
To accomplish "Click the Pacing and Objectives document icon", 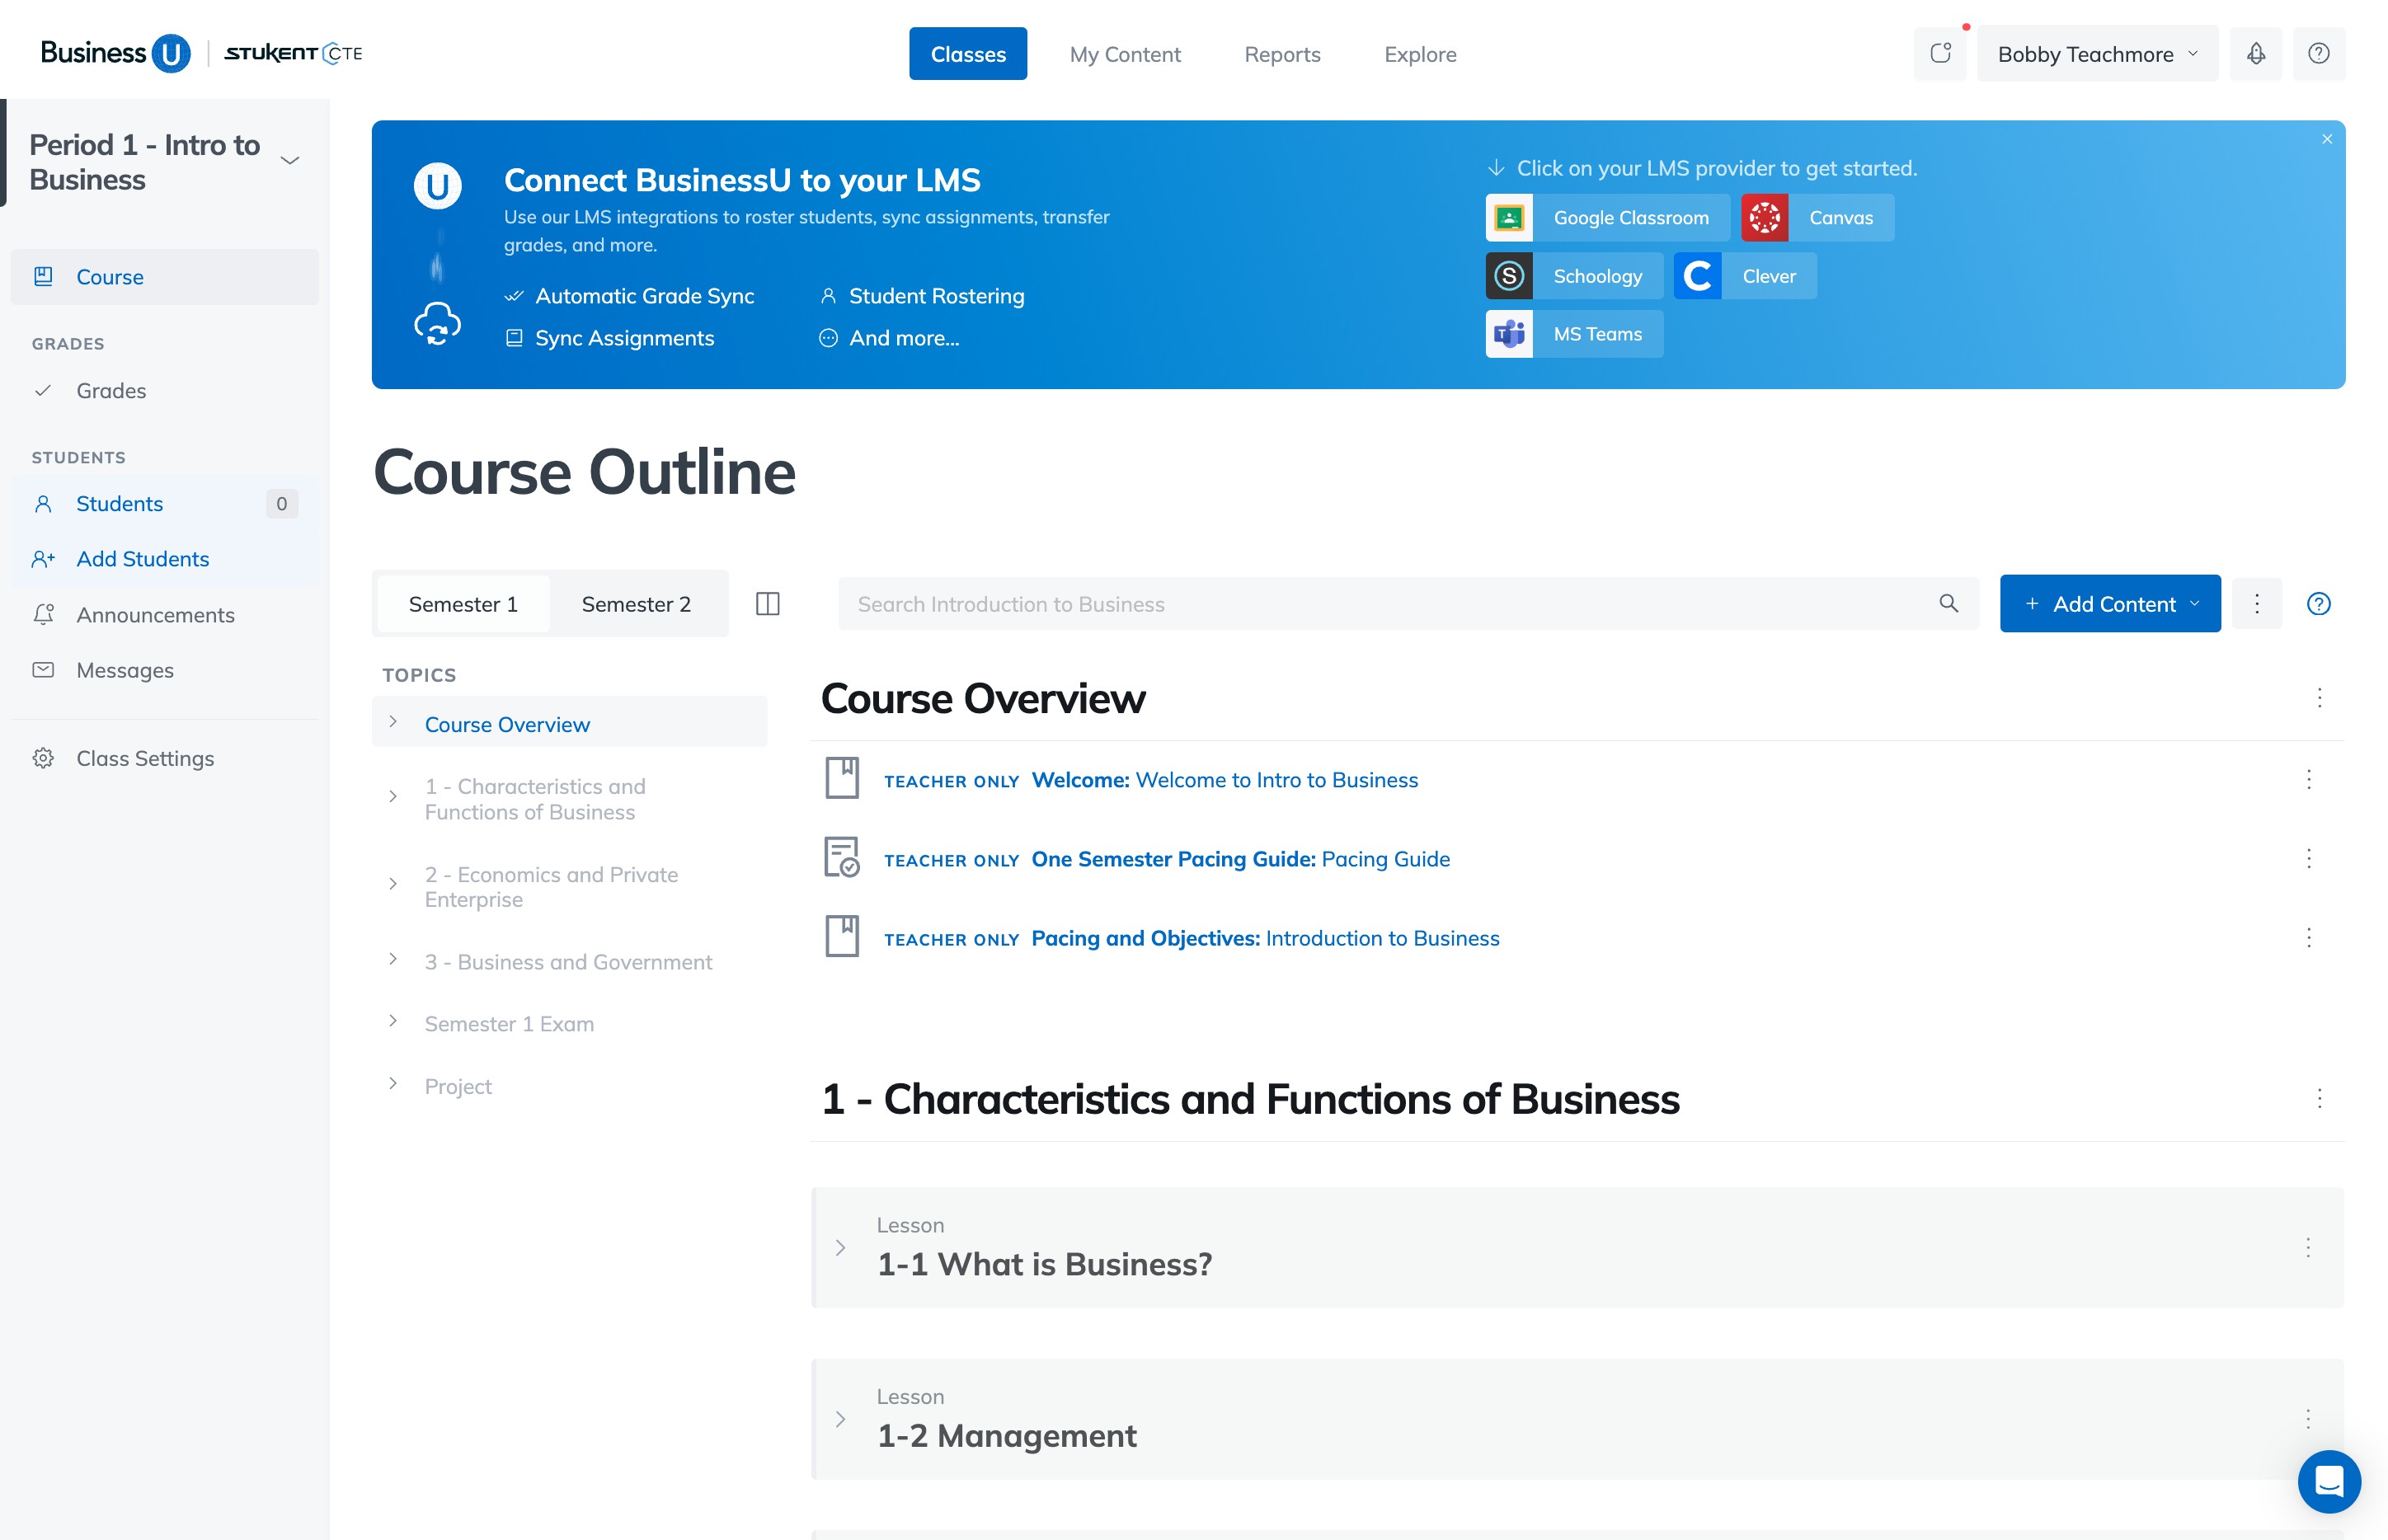I will (842, 936).
